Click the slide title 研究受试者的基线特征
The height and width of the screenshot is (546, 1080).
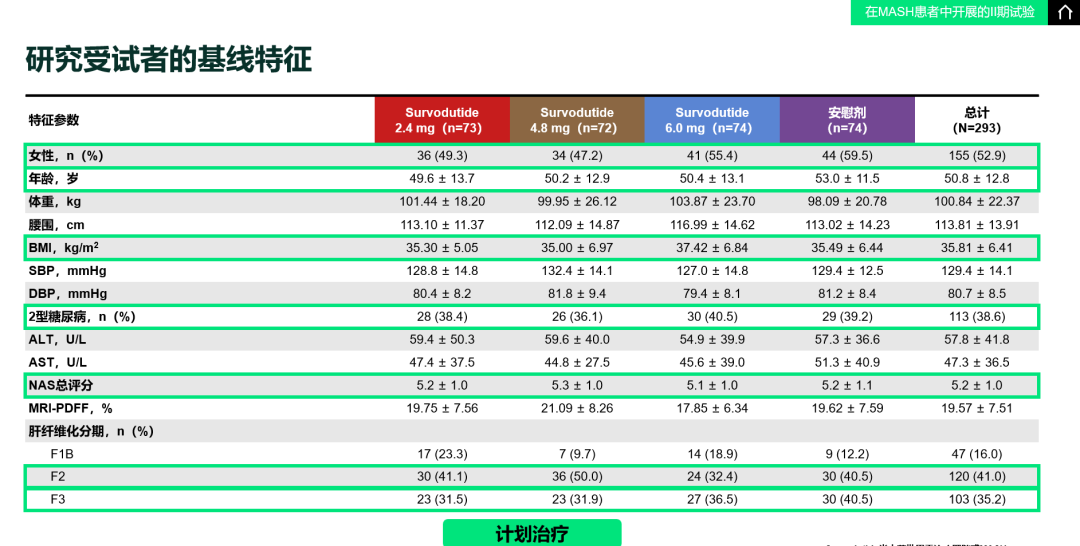pyautogui.click(x=169, y=60)
